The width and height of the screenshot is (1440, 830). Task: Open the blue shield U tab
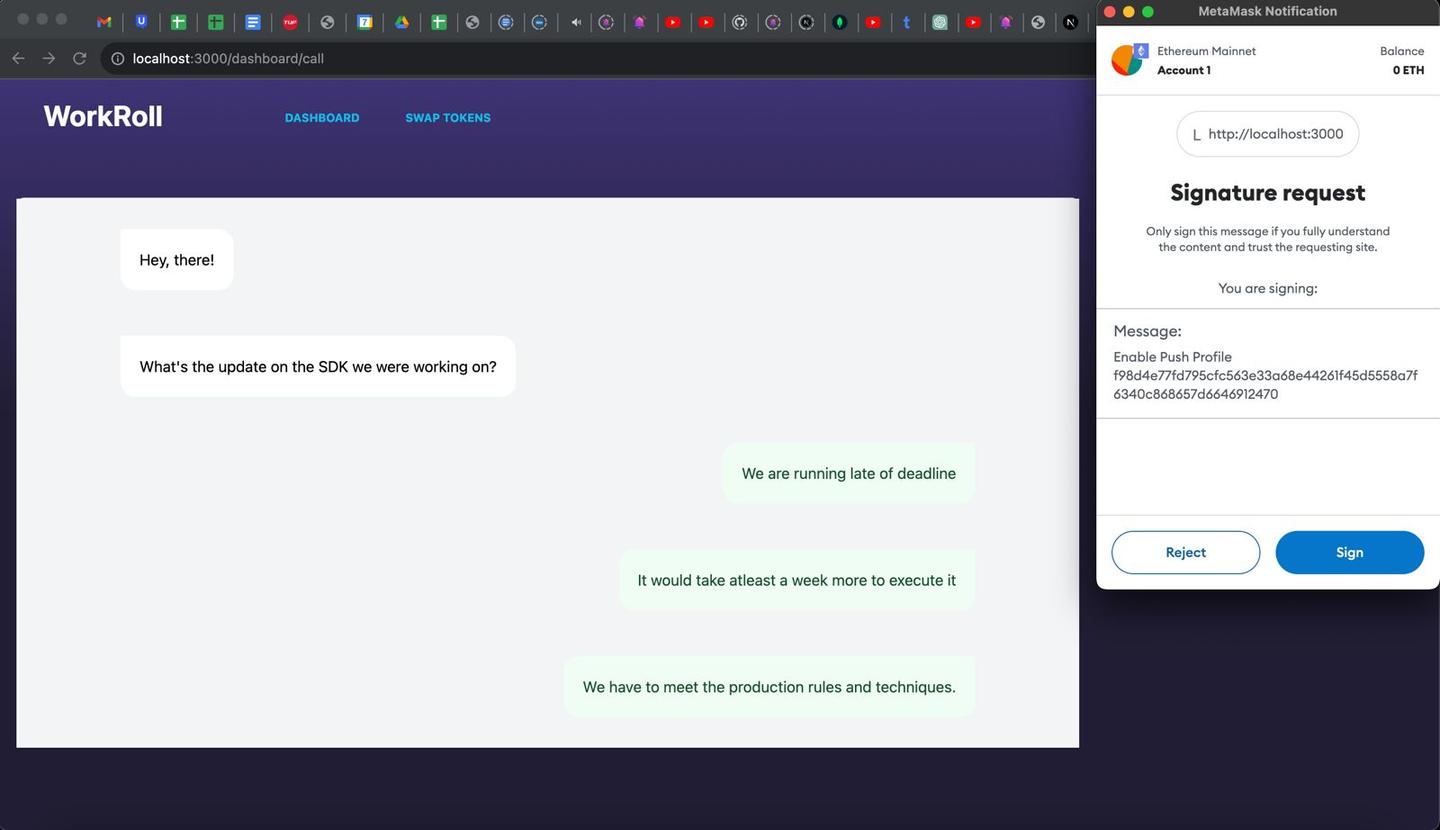pos(141,21)
